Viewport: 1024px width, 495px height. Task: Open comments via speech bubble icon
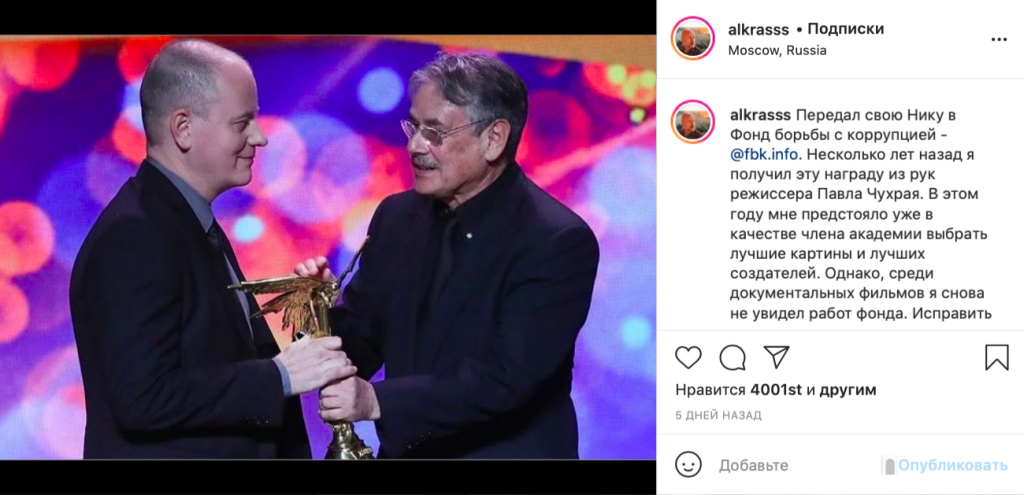click(x=732, y=357)
